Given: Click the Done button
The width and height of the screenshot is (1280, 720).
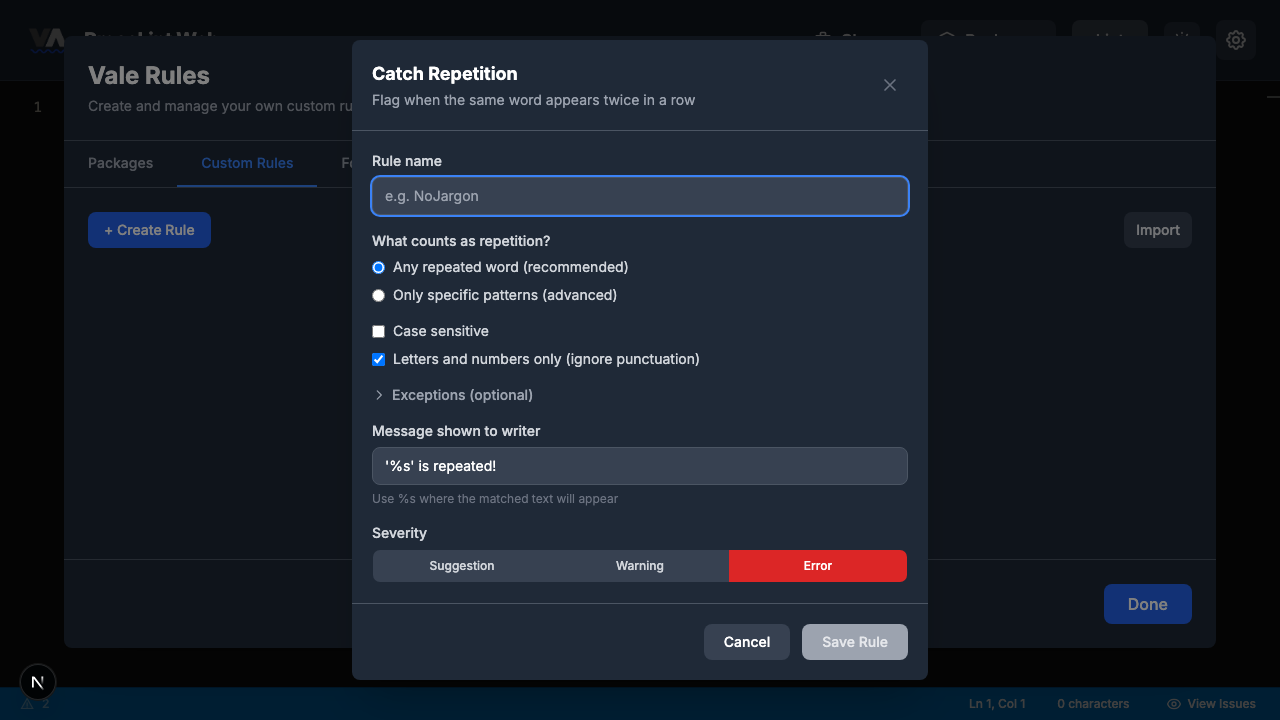Looking at the screenshot, I should pos(1147,604).
